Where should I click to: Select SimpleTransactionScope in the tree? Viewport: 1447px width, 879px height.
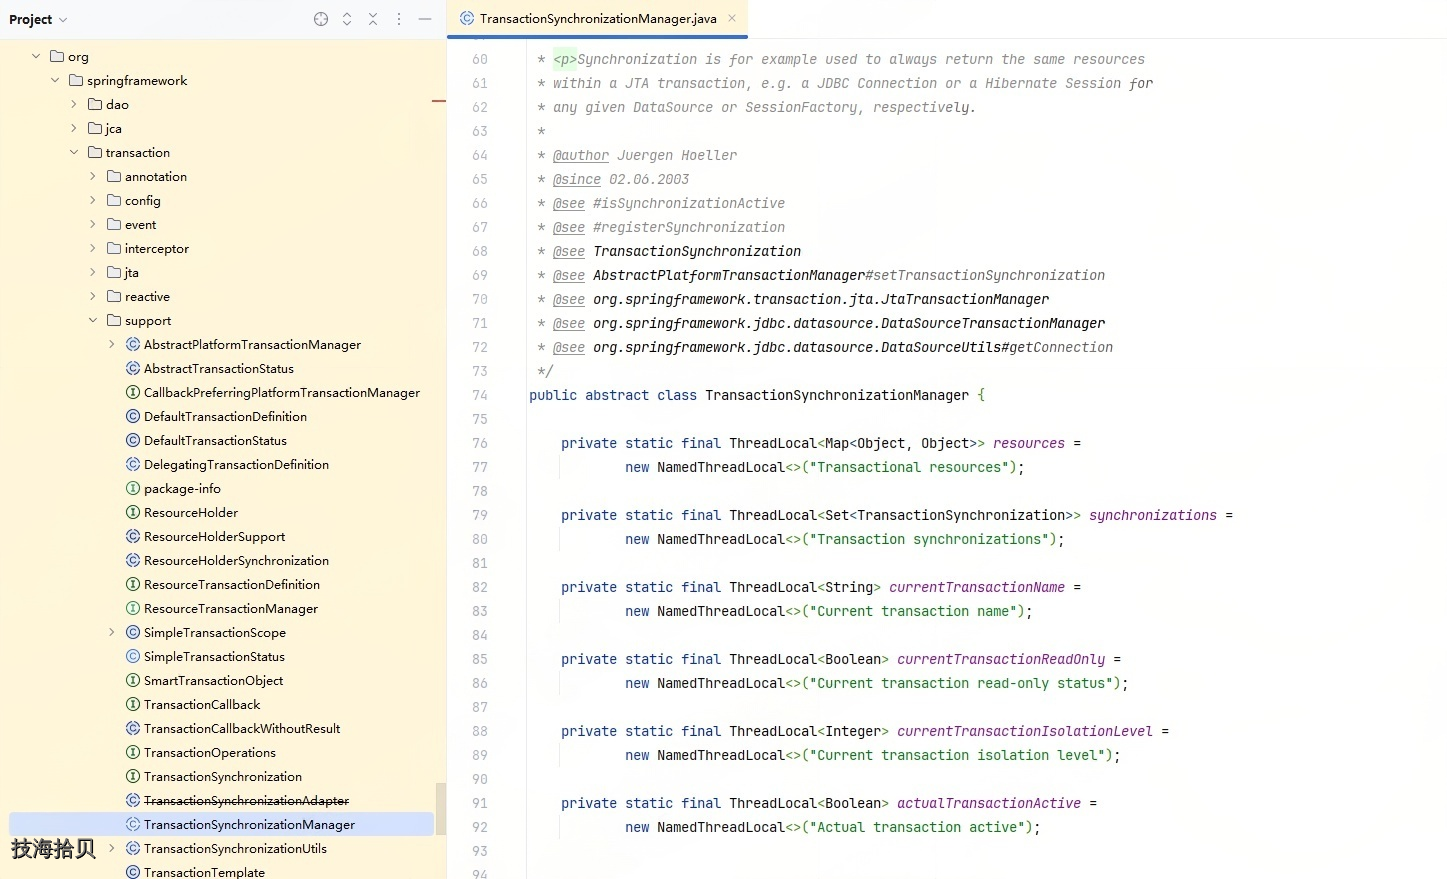pos(215,633)
